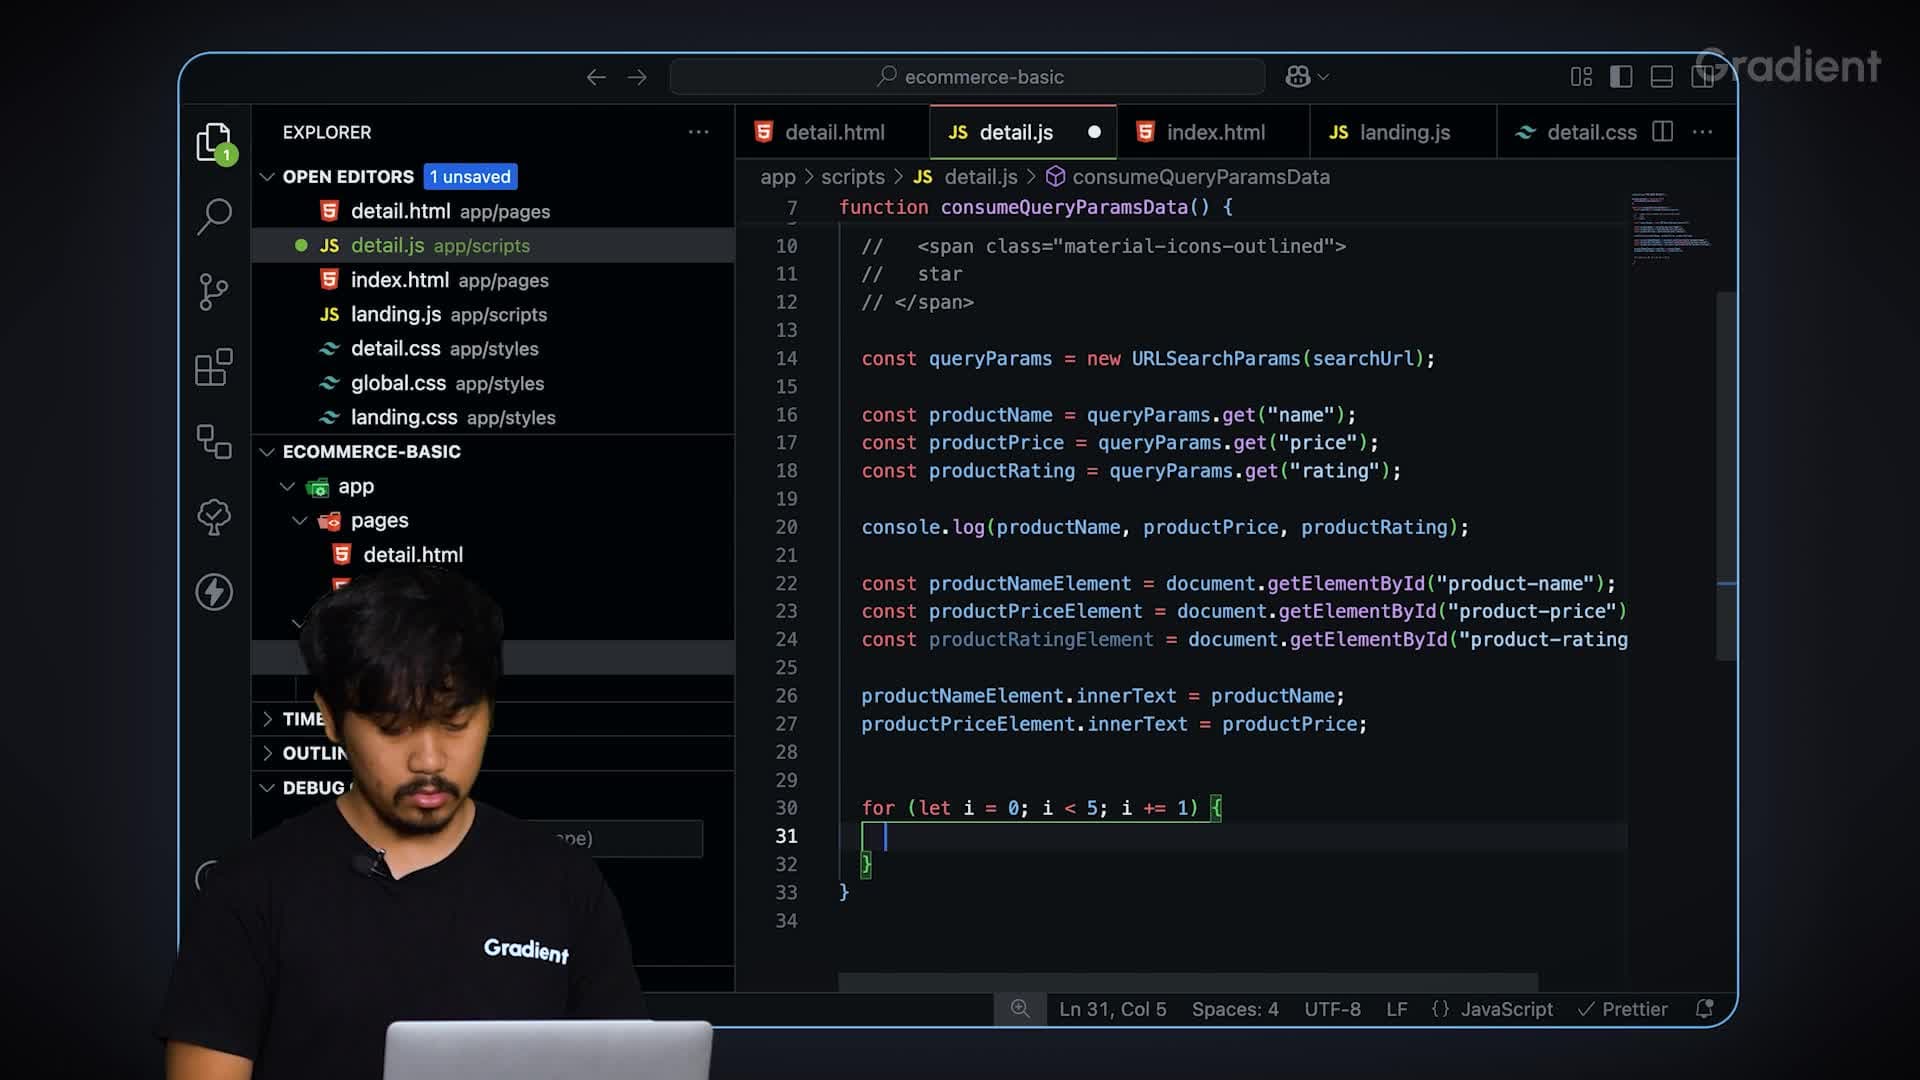Viewport: 1920px width, 1080px height.
Task: Go back with the left arrow
Action: coord(596,77)
